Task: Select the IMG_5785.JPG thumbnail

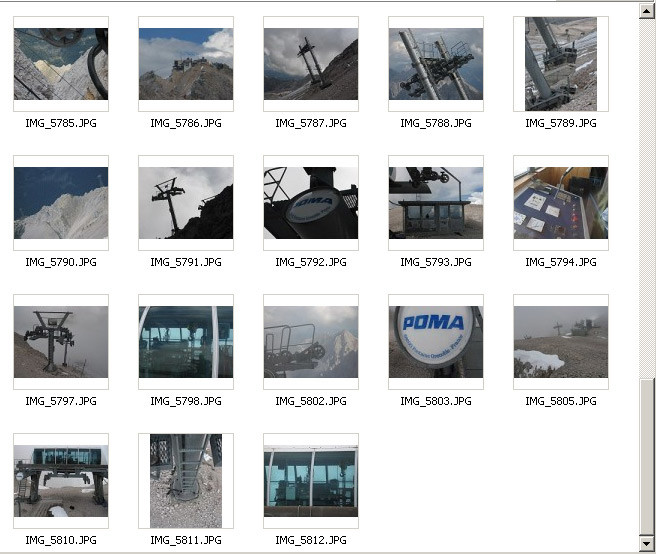Action: click(61, 64)
